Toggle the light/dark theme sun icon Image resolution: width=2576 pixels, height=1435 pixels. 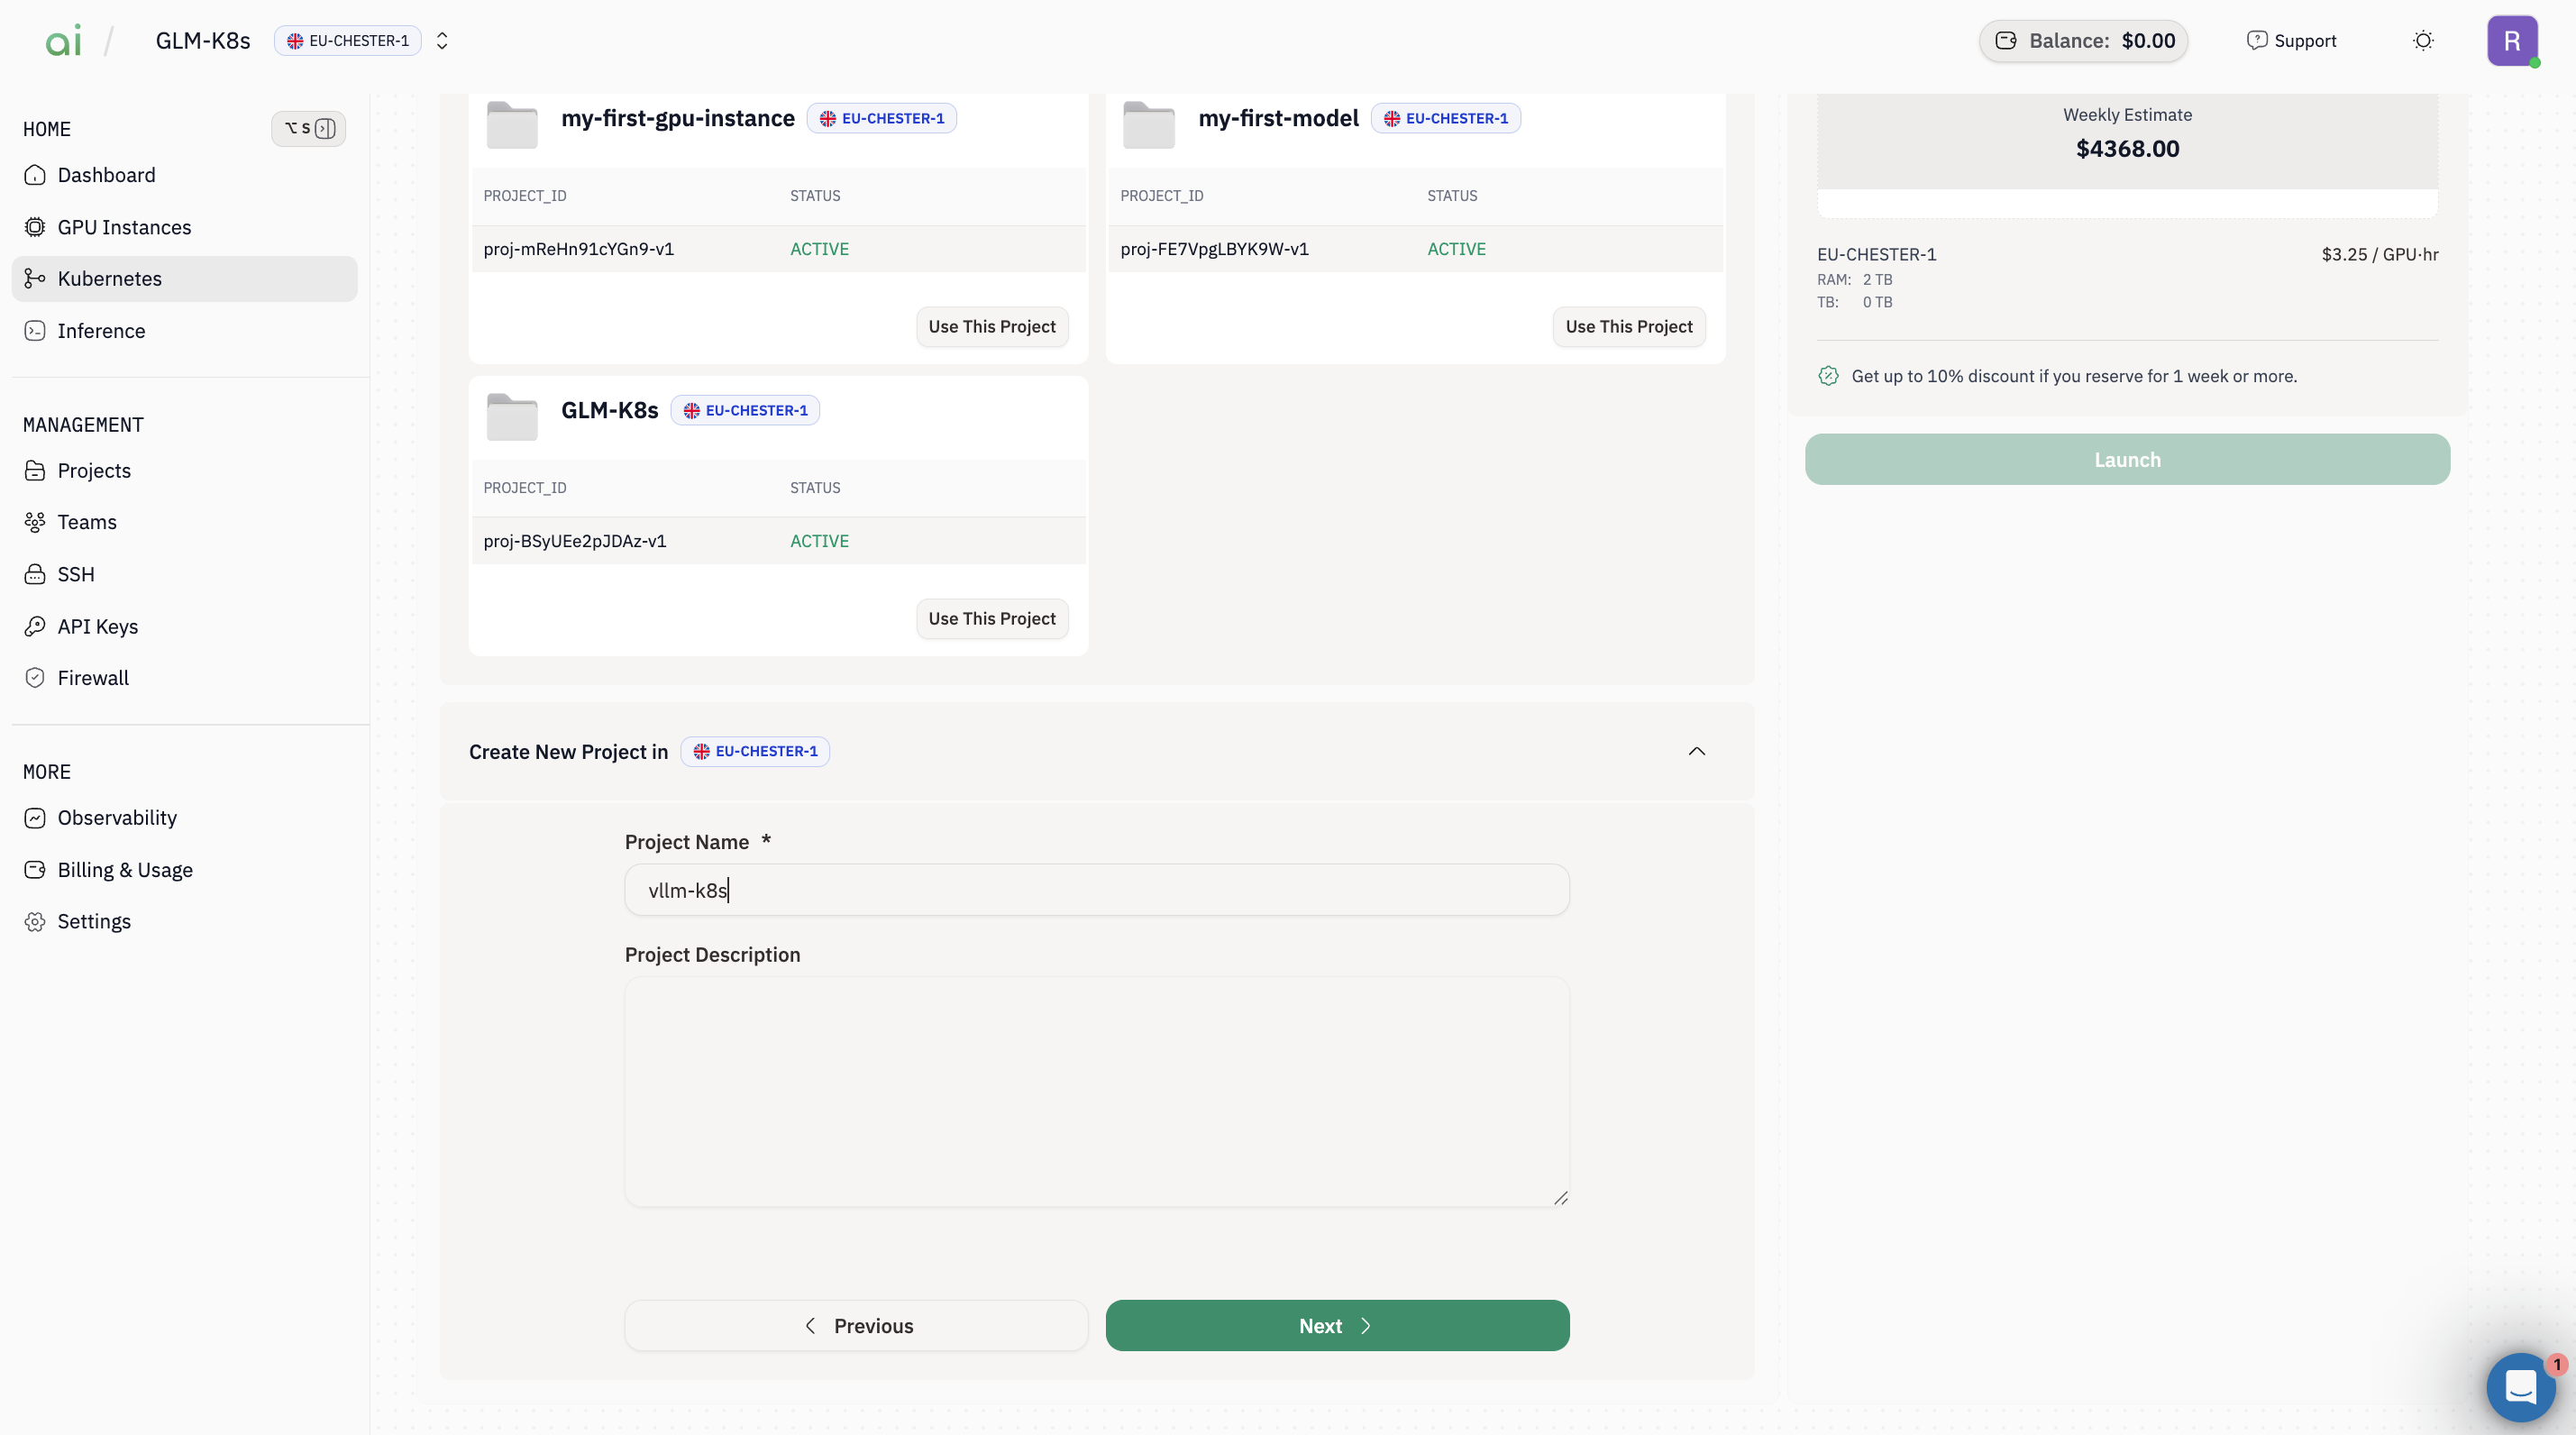pyautogui.click(x=2422, y=41)
